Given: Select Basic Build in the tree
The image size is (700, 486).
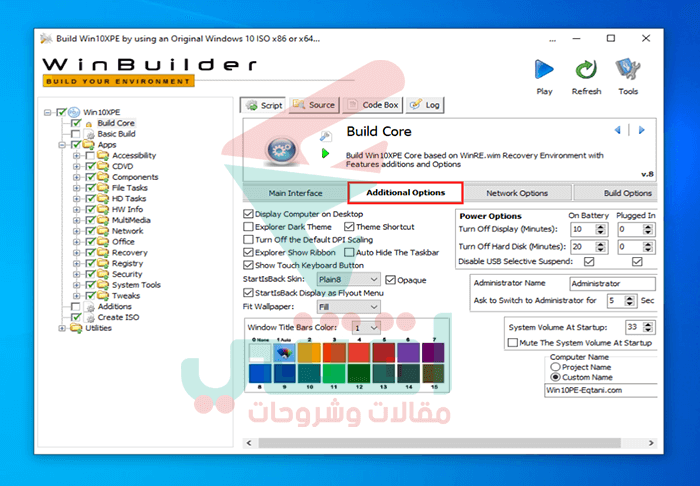Looking at the screenshot, I should pos(117,134).
